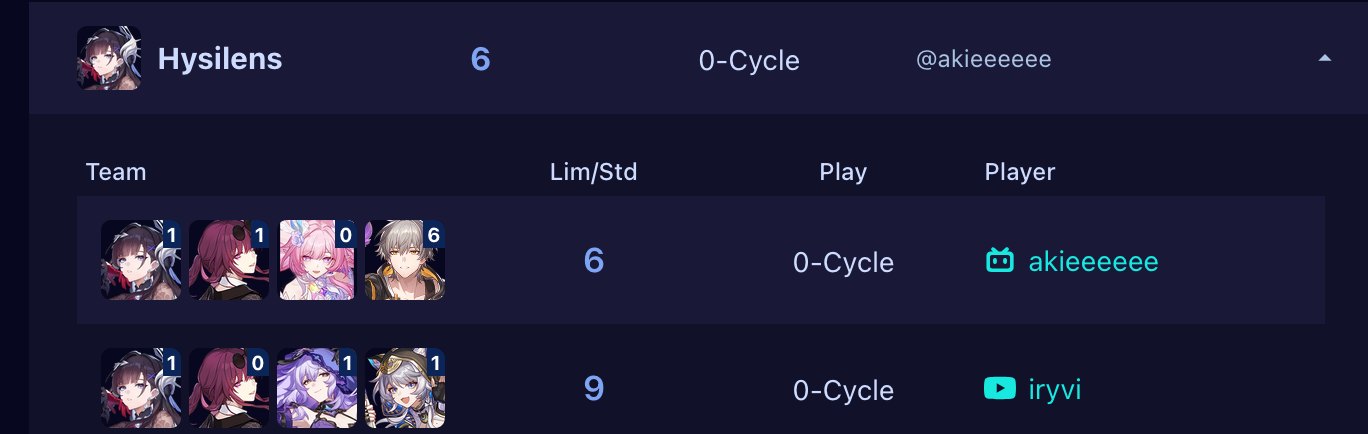Select first character portrait in iryvi team
The image size is (1368, 434).
coord(140,388)
